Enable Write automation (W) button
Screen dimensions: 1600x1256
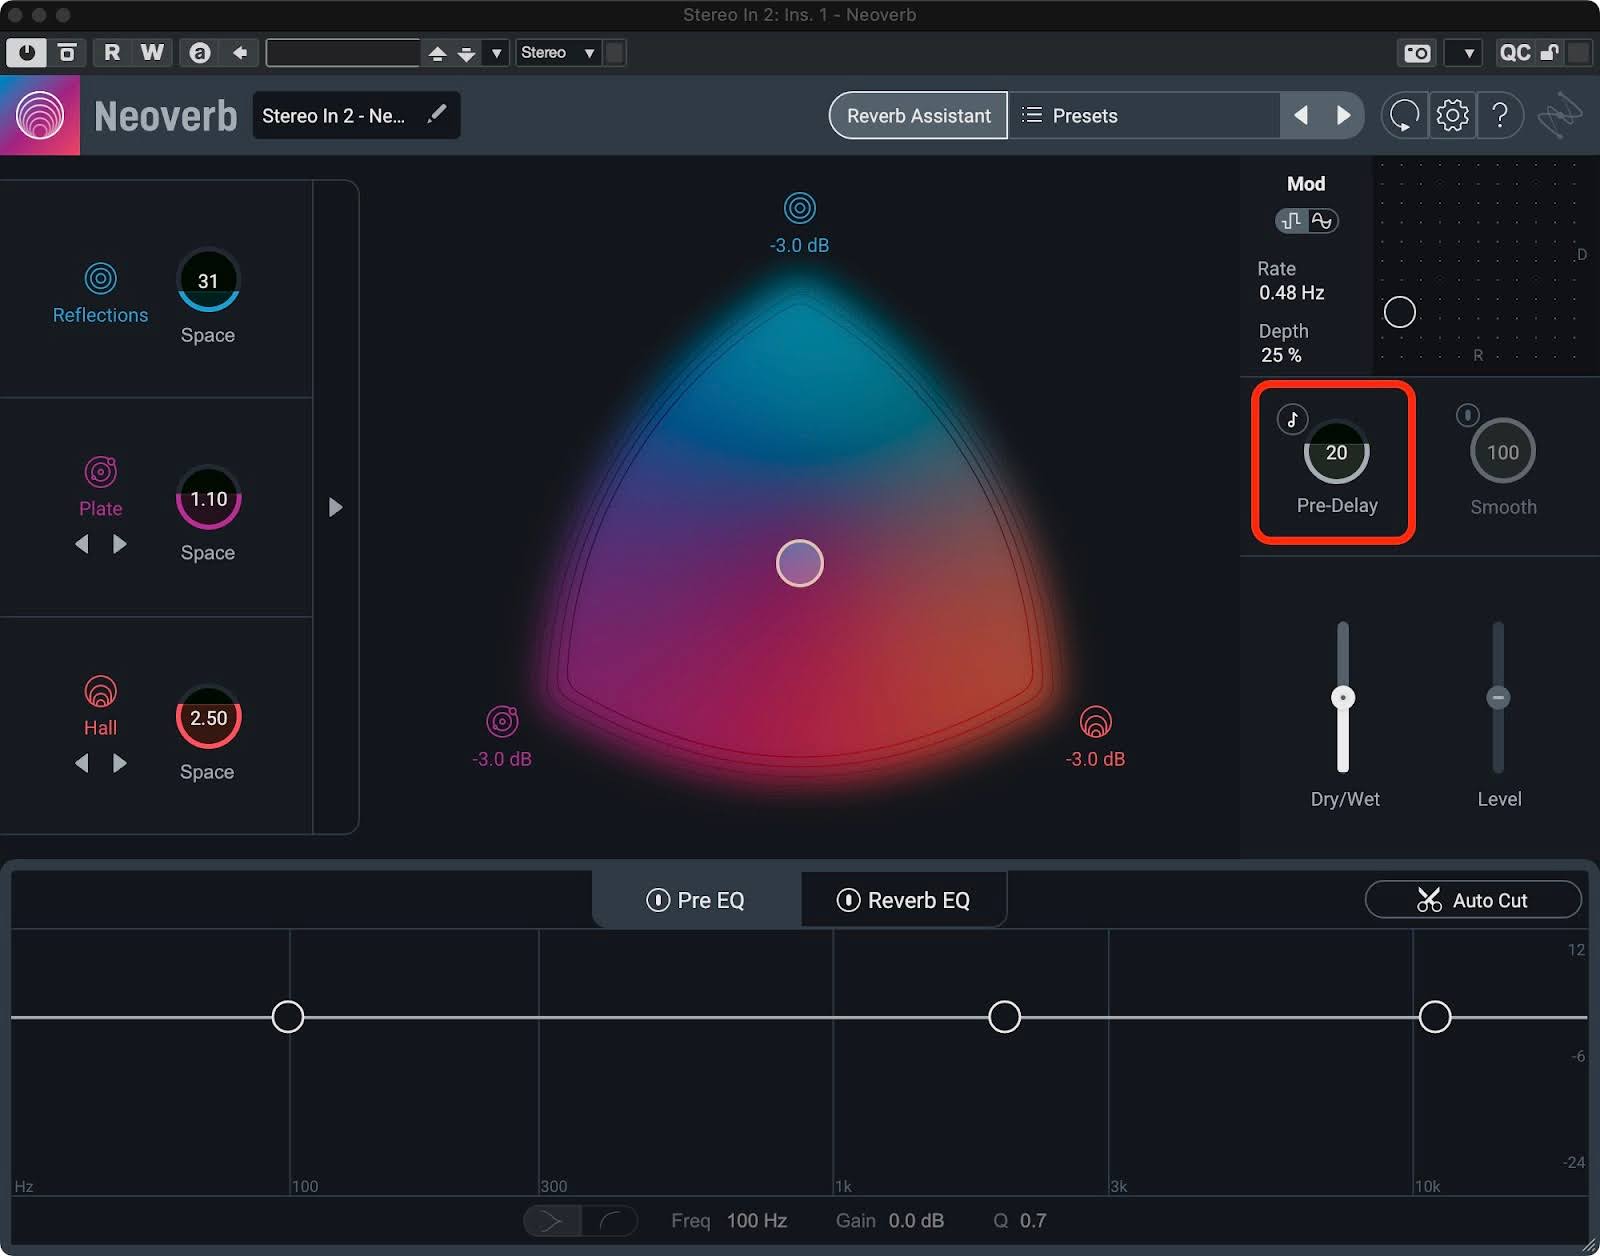(152, 52)
